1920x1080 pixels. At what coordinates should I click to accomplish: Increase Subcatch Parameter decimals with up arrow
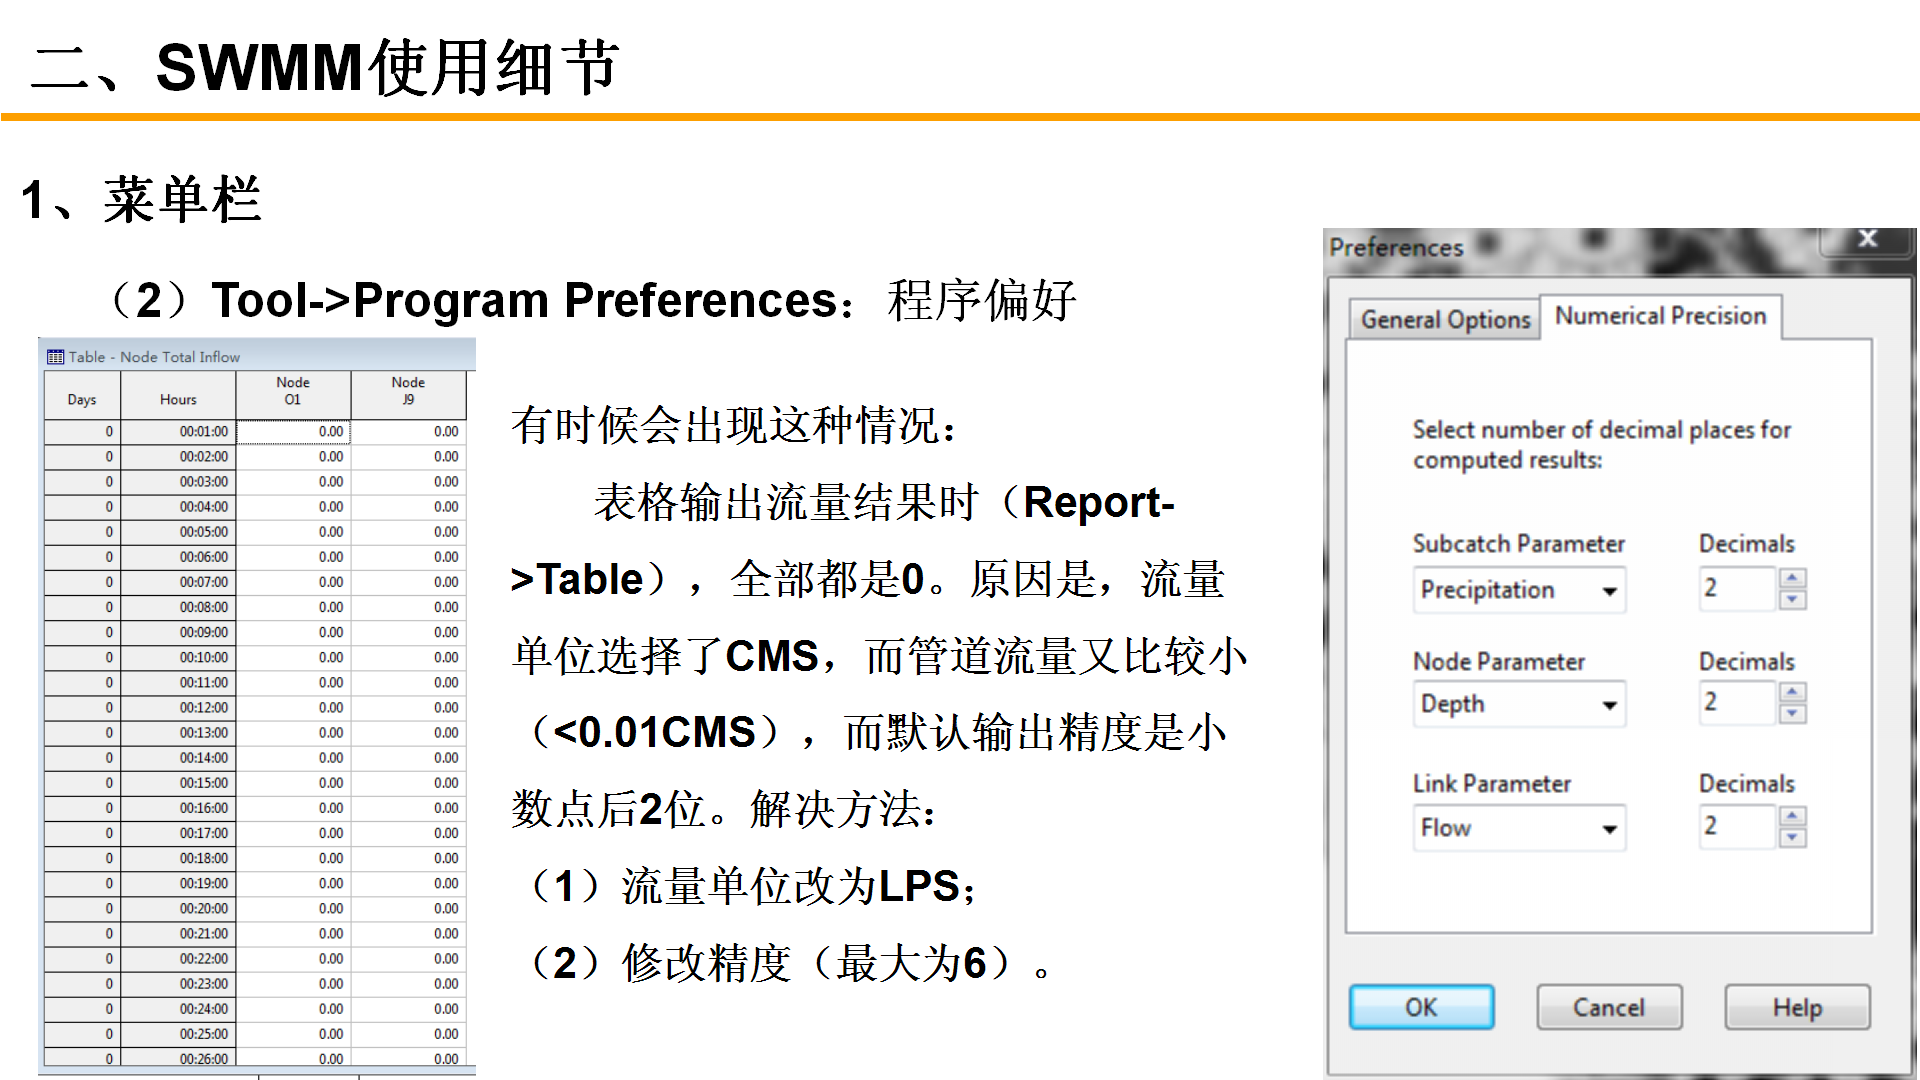click(1792, 578)
